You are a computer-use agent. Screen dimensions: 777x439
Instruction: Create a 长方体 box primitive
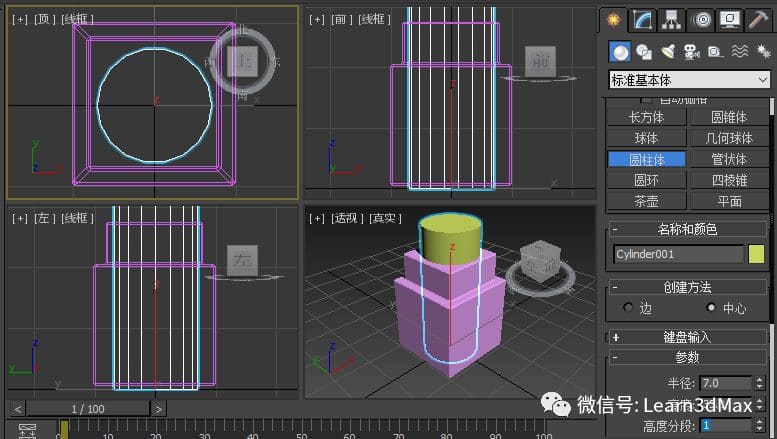pos(647,117)
